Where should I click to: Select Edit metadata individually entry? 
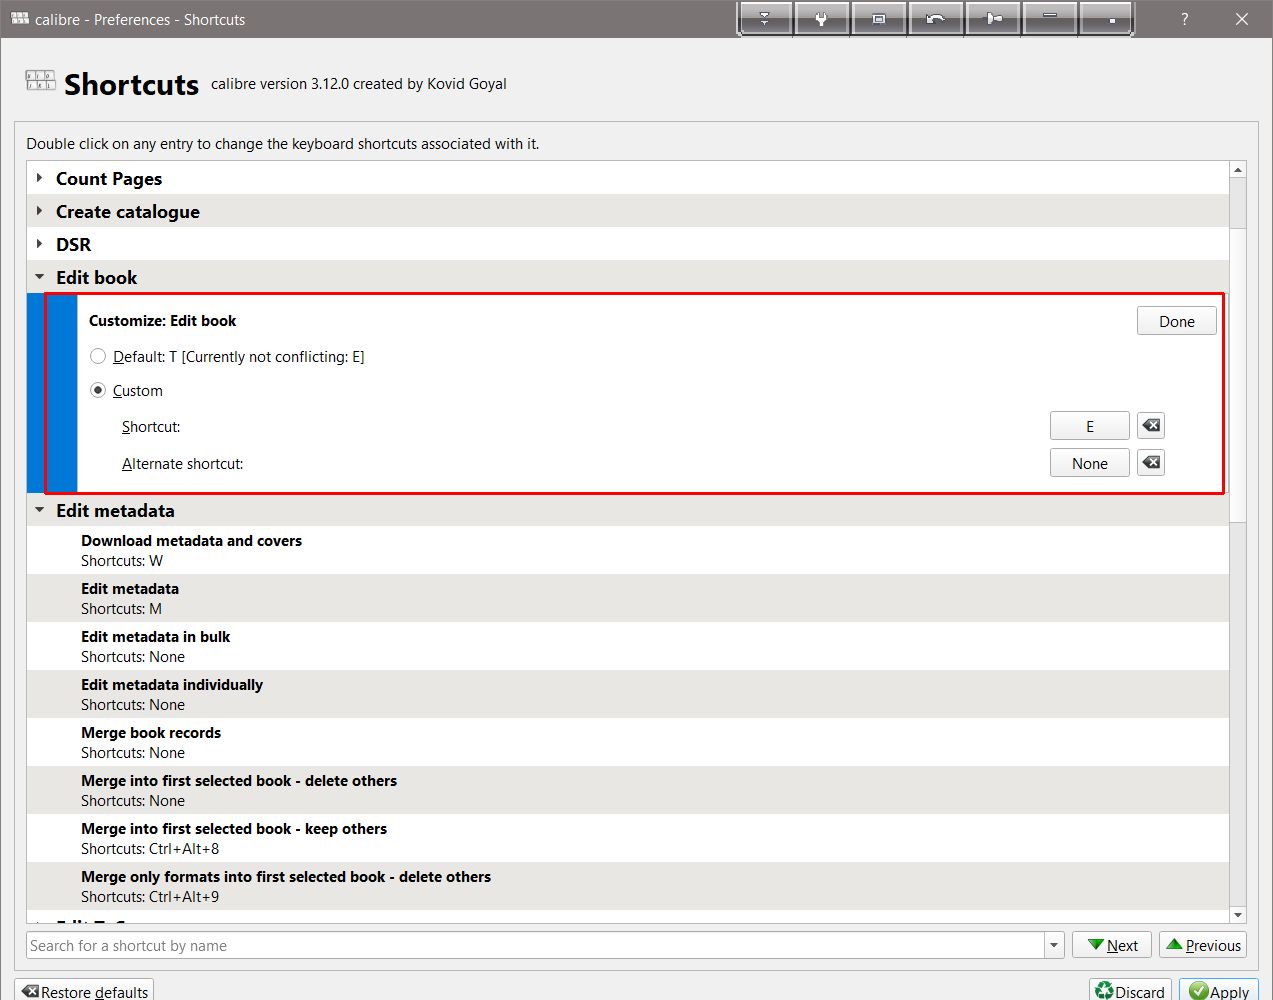628,694
